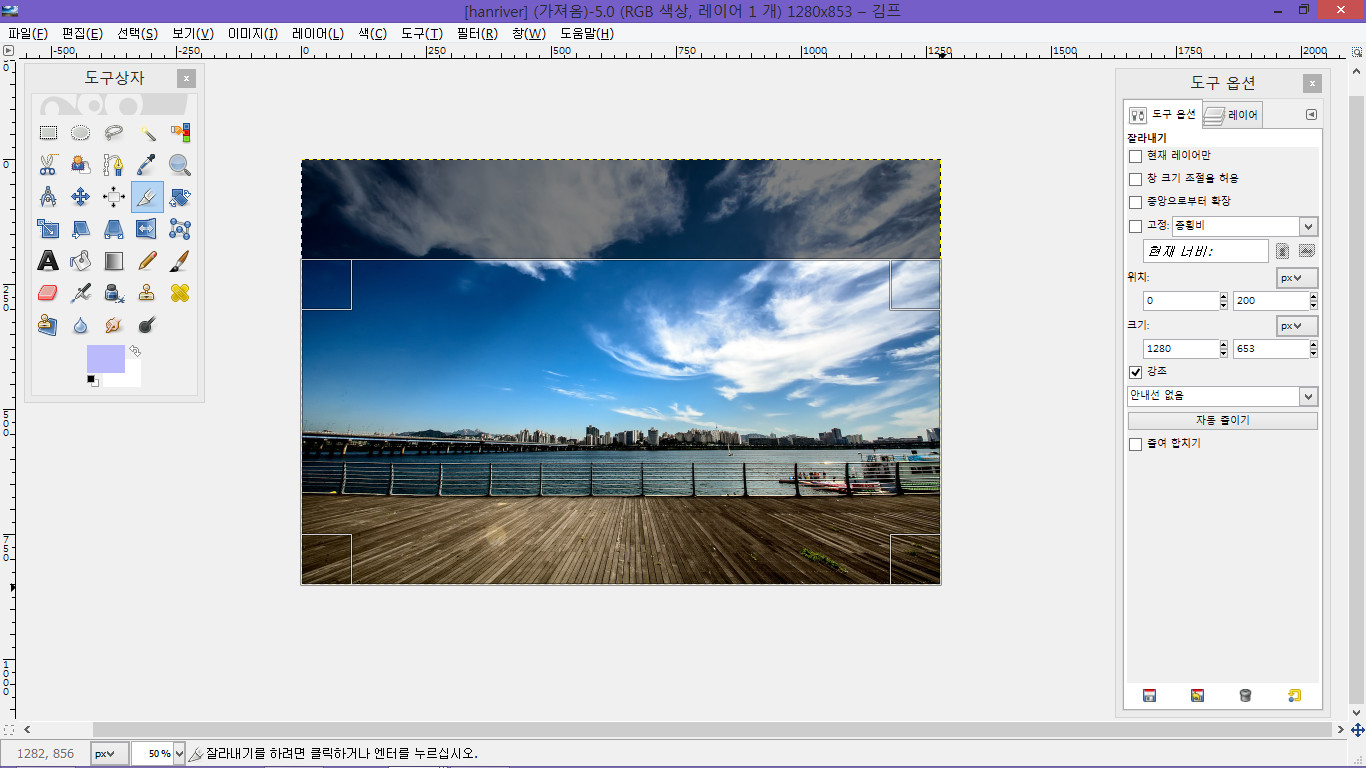Select the Alignment tool
The height and width of the screenshot is (768, 1366).
114,197
